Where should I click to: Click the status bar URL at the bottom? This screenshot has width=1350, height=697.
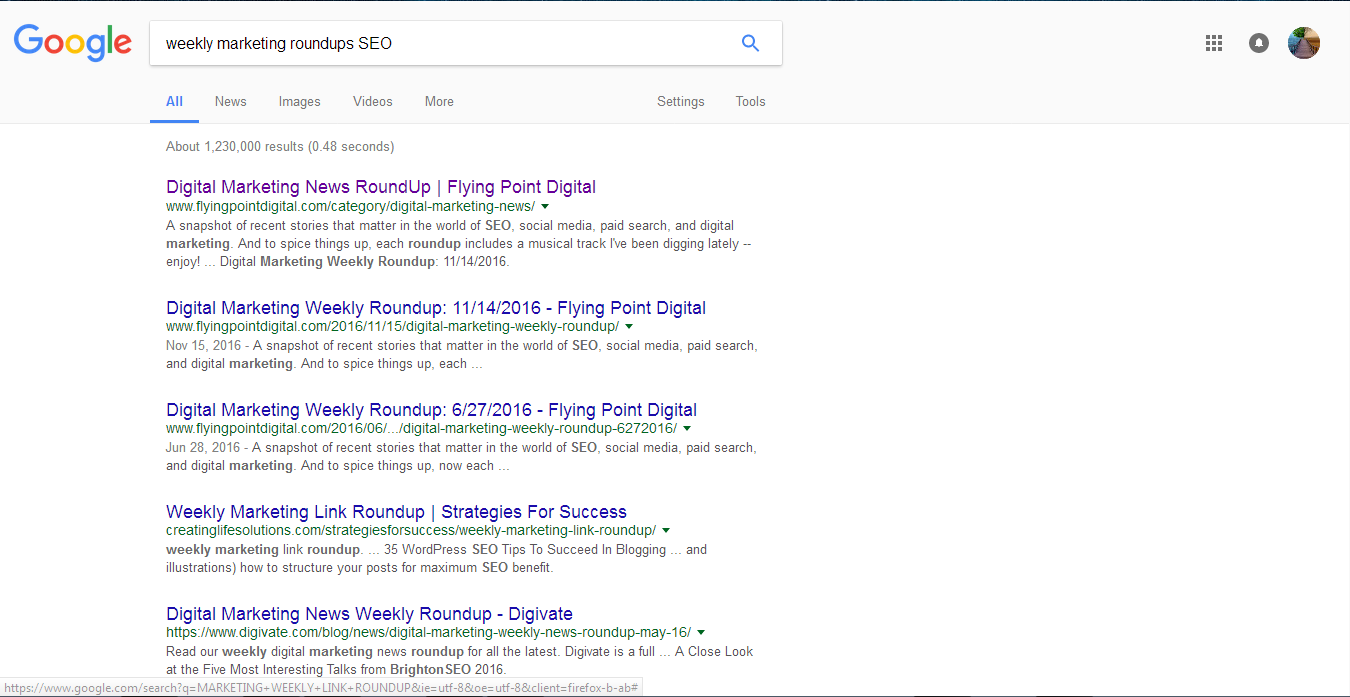321,688
